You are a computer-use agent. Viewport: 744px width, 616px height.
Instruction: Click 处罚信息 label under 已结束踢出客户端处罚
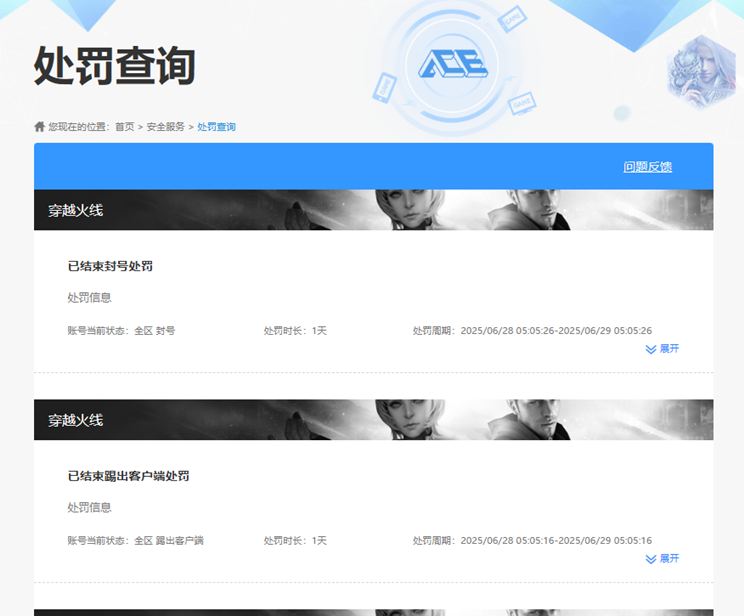coord(89,507)
